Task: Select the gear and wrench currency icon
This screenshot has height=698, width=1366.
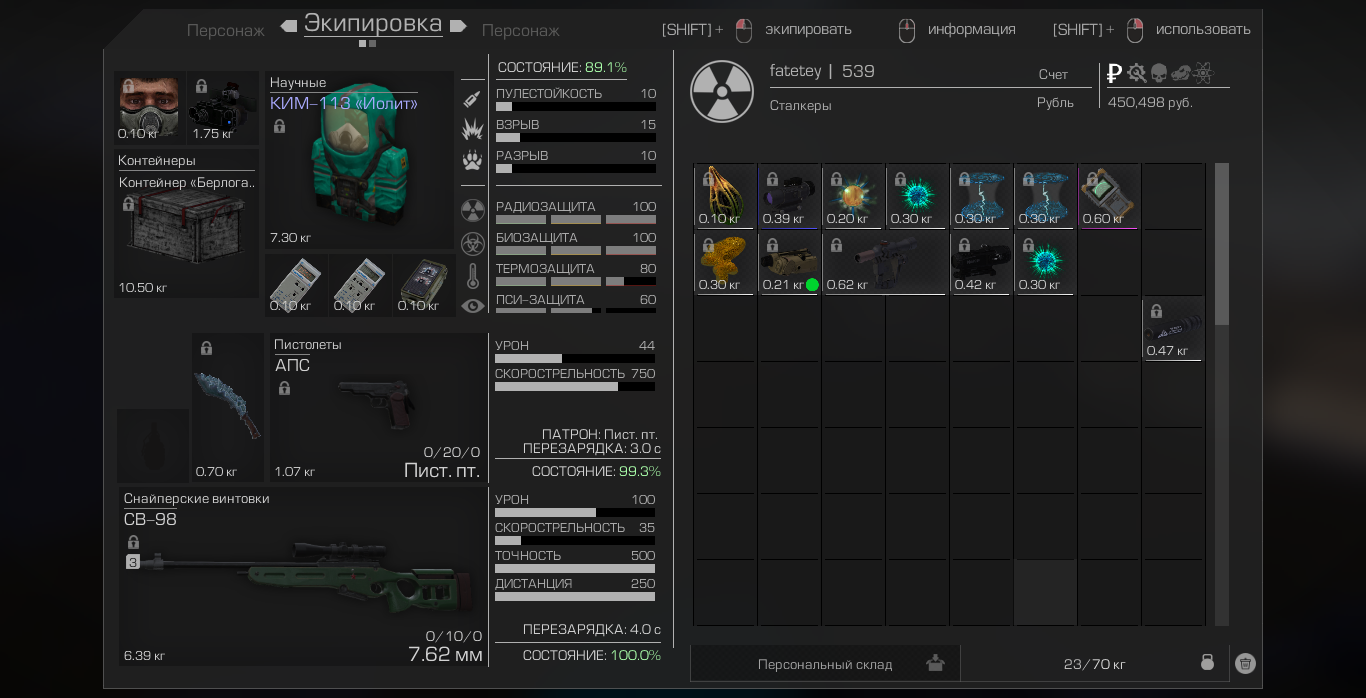Action: [1137, 73]
